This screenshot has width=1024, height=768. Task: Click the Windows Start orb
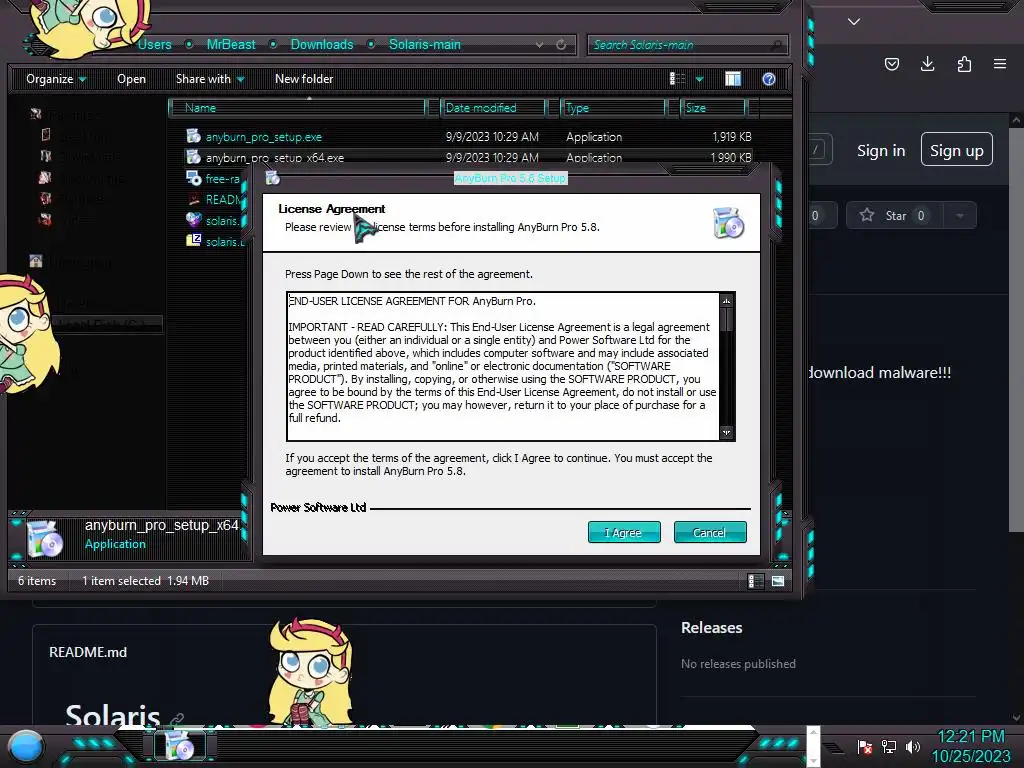tap(27, 746)
